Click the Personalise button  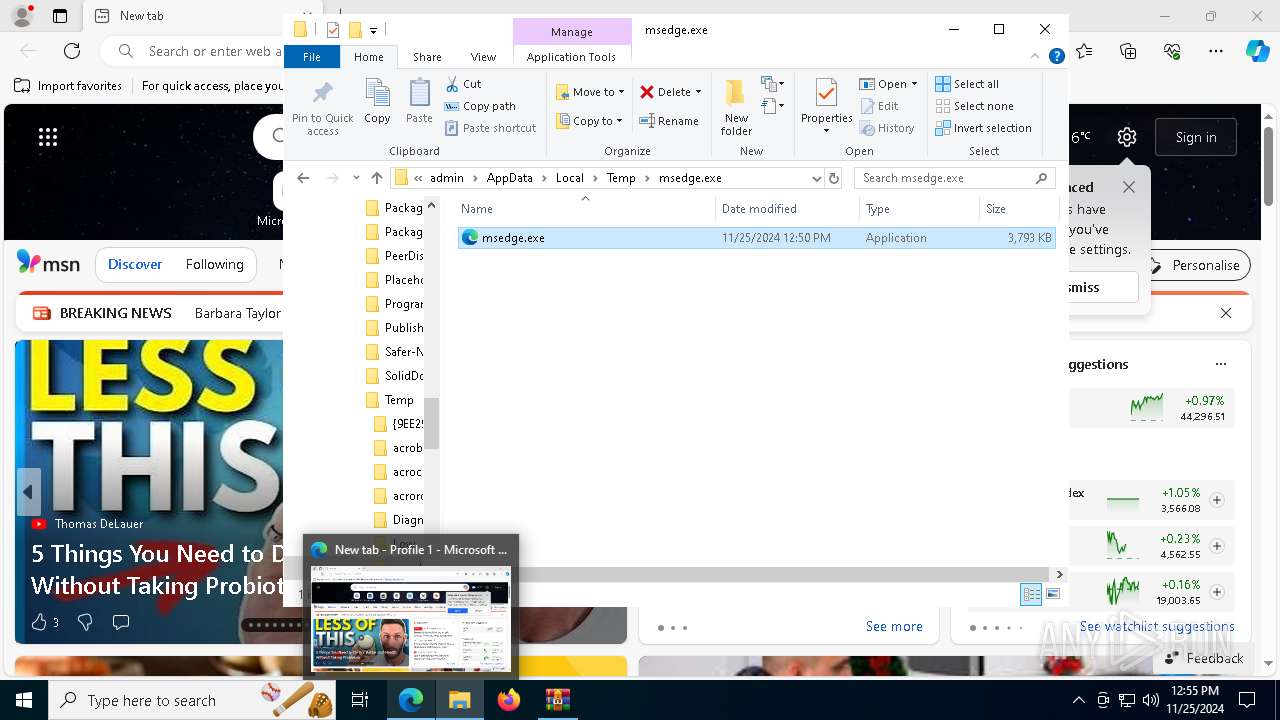click(x=1196, y=265)
